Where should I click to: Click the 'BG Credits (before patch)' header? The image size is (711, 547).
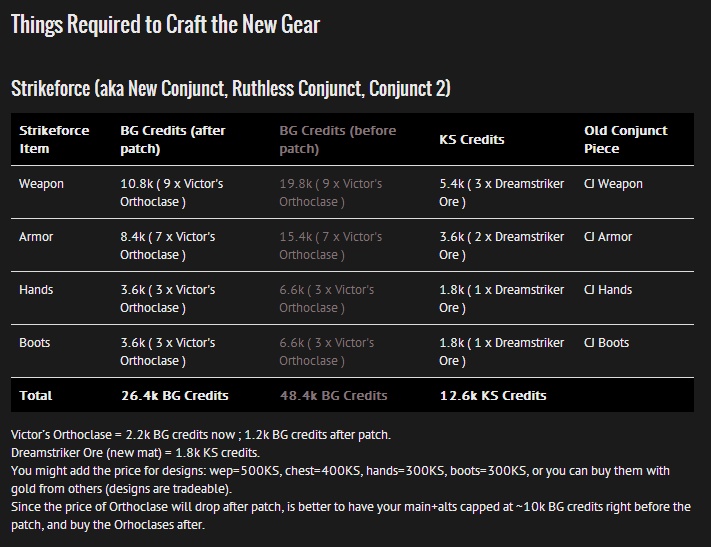337,139
